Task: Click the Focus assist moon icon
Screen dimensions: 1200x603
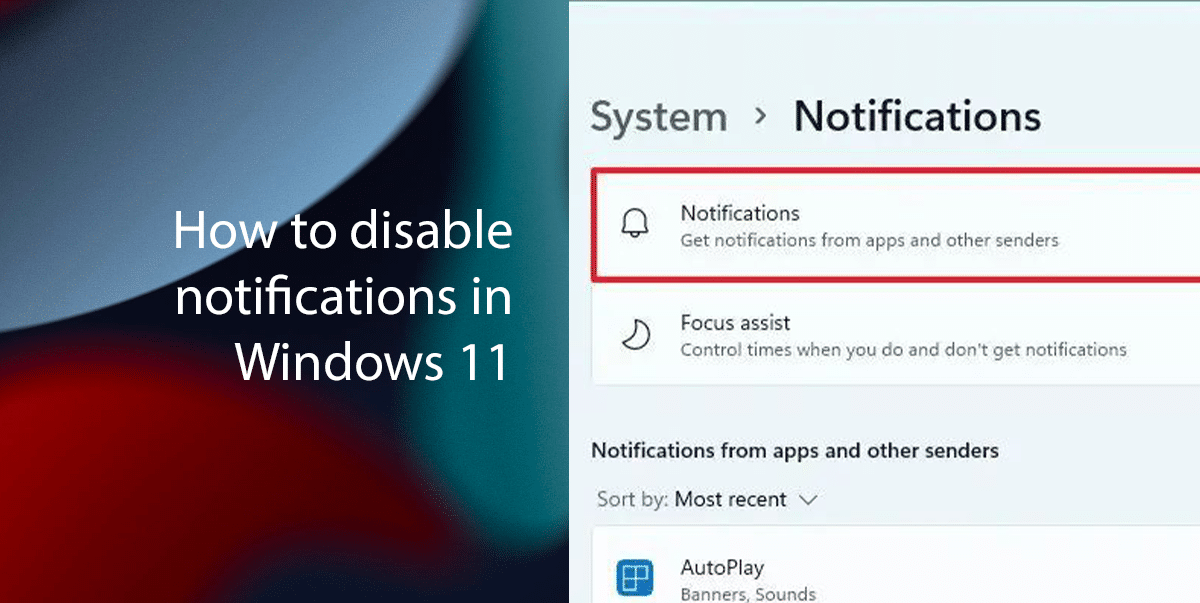Action: (x=635, y=335)
